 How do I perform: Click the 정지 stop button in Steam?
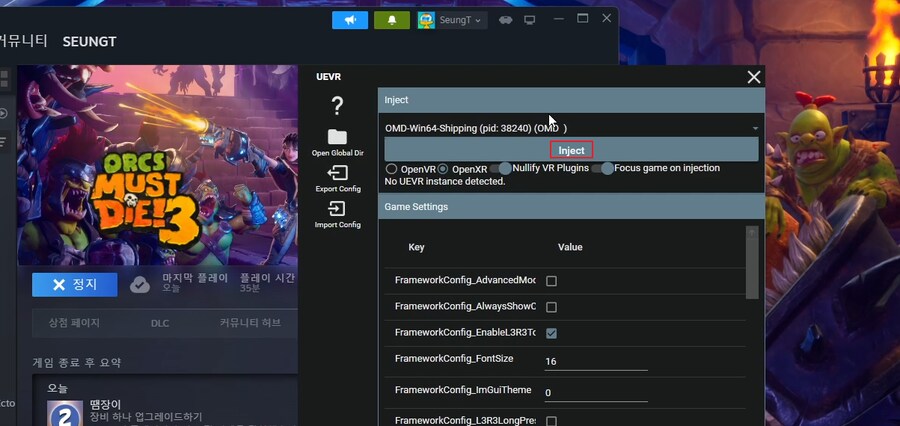(x=75, y=285)
